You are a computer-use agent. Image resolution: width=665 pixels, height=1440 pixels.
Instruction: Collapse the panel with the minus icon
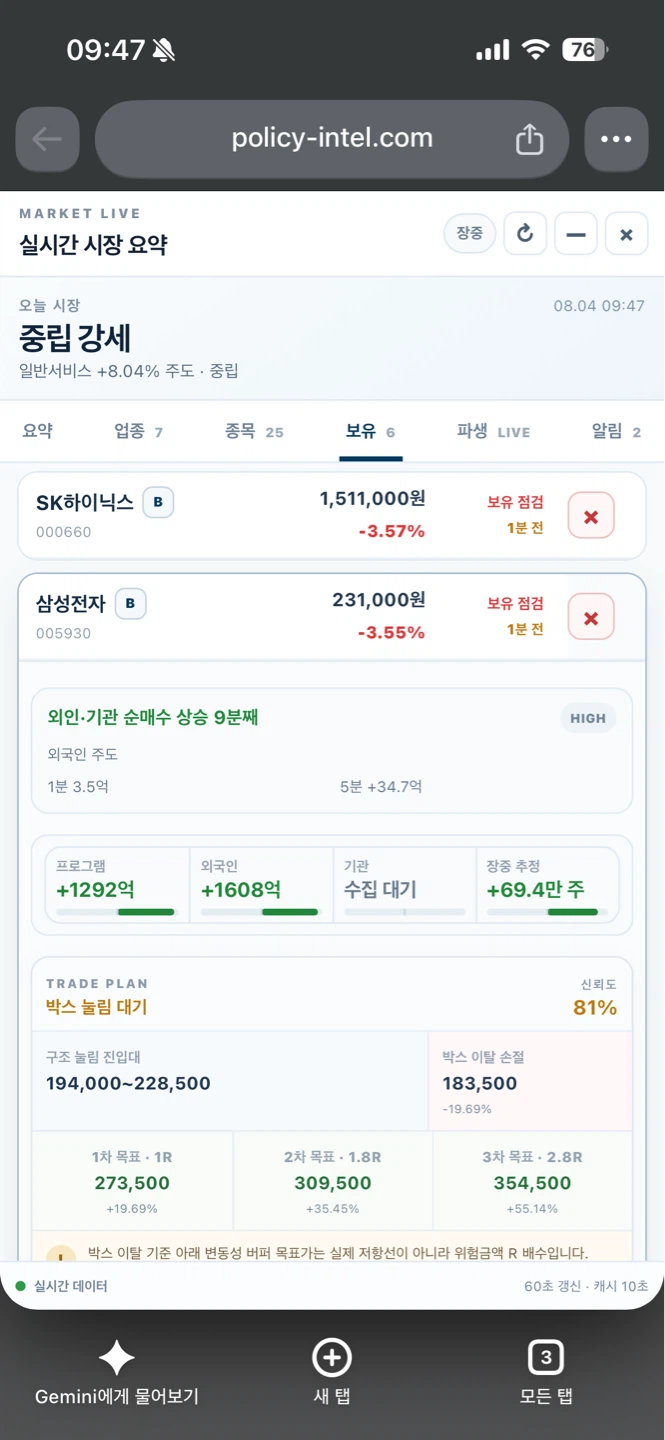pyautogui.click(x=575, y=234)
